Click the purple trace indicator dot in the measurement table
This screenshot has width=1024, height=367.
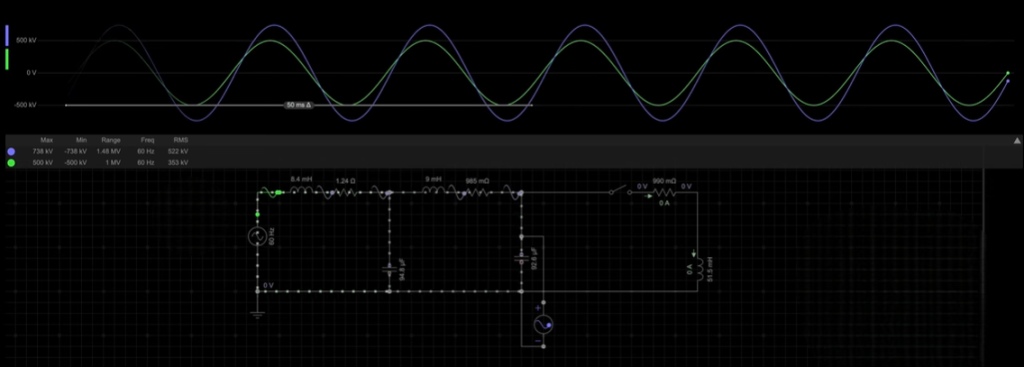click(x=11, y=152)
